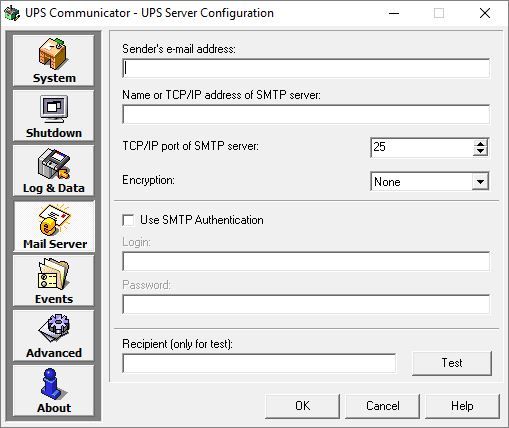Decrease SMTP port with down arrow

pyautogui.click(x=480, y=151)
